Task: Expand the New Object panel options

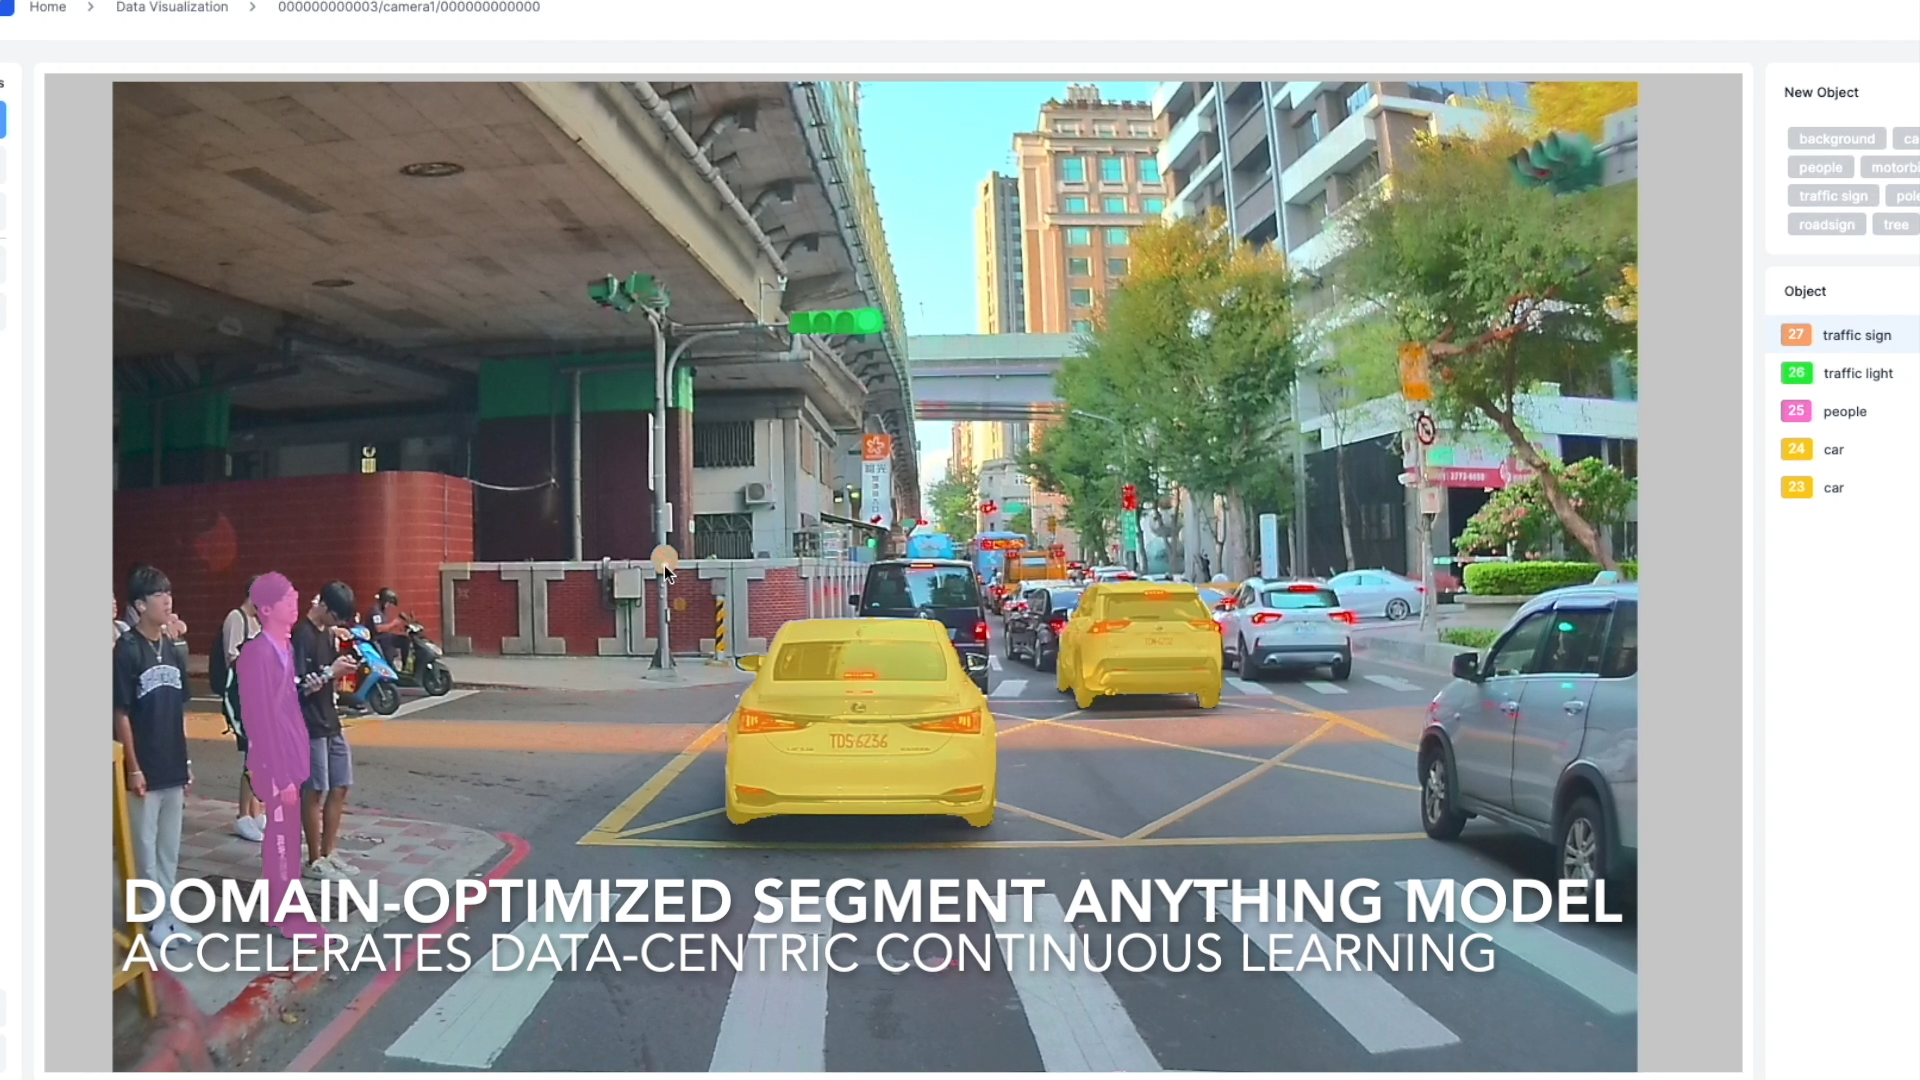Action: [1824, 91]
